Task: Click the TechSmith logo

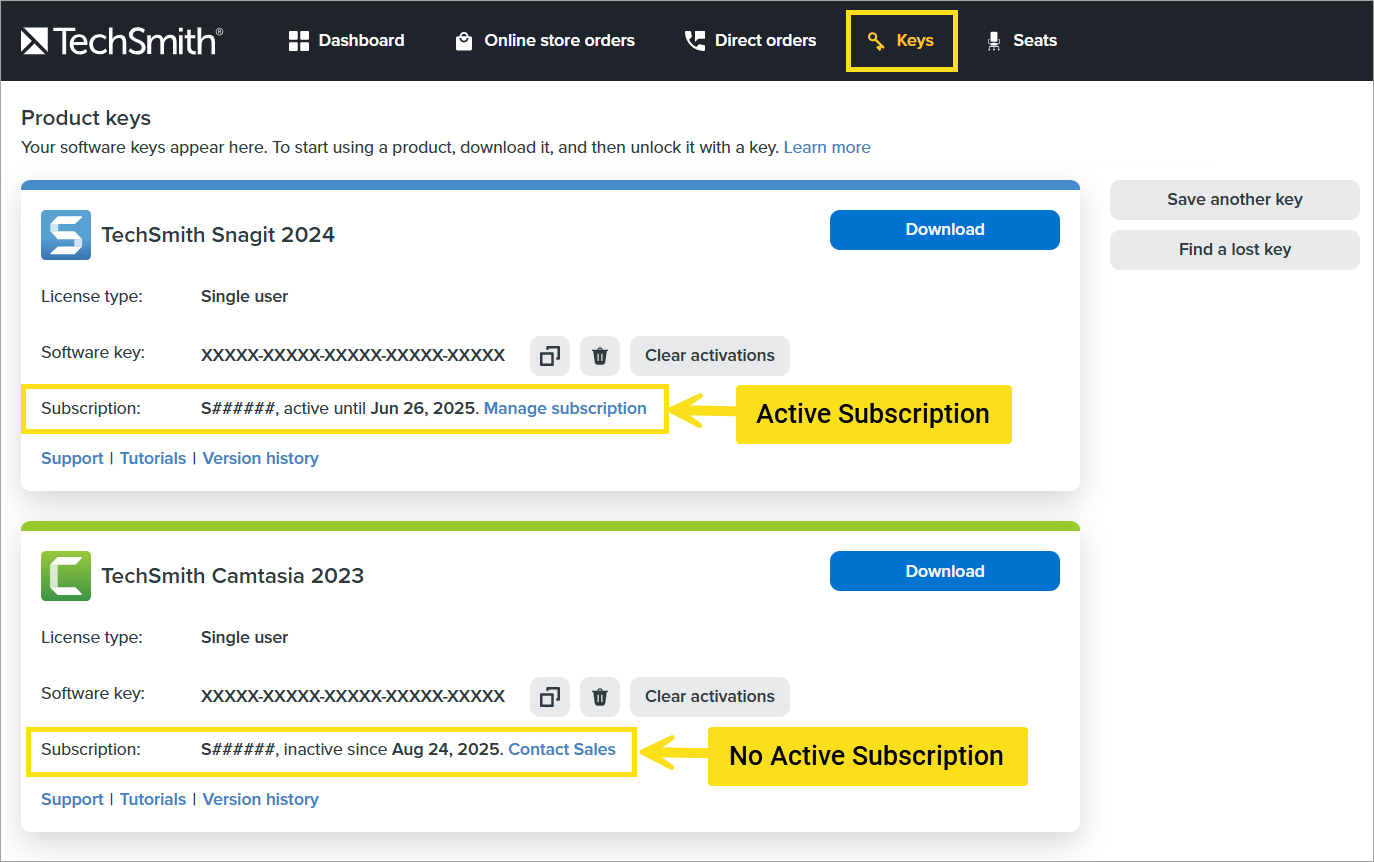Action: coord(121,41)
